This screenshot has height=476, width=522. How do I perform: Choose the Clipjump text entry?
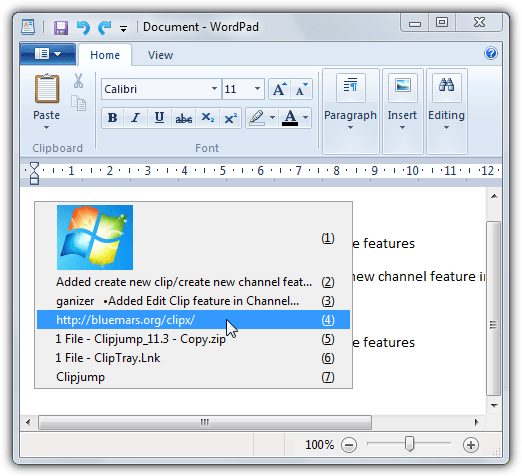point(193,377)
